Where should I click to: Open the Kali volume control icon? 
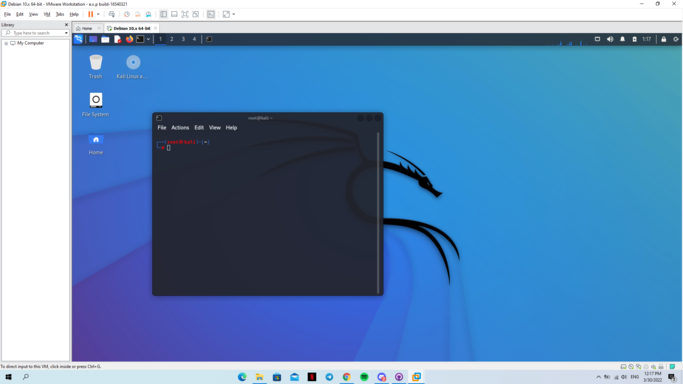[610, 39]
